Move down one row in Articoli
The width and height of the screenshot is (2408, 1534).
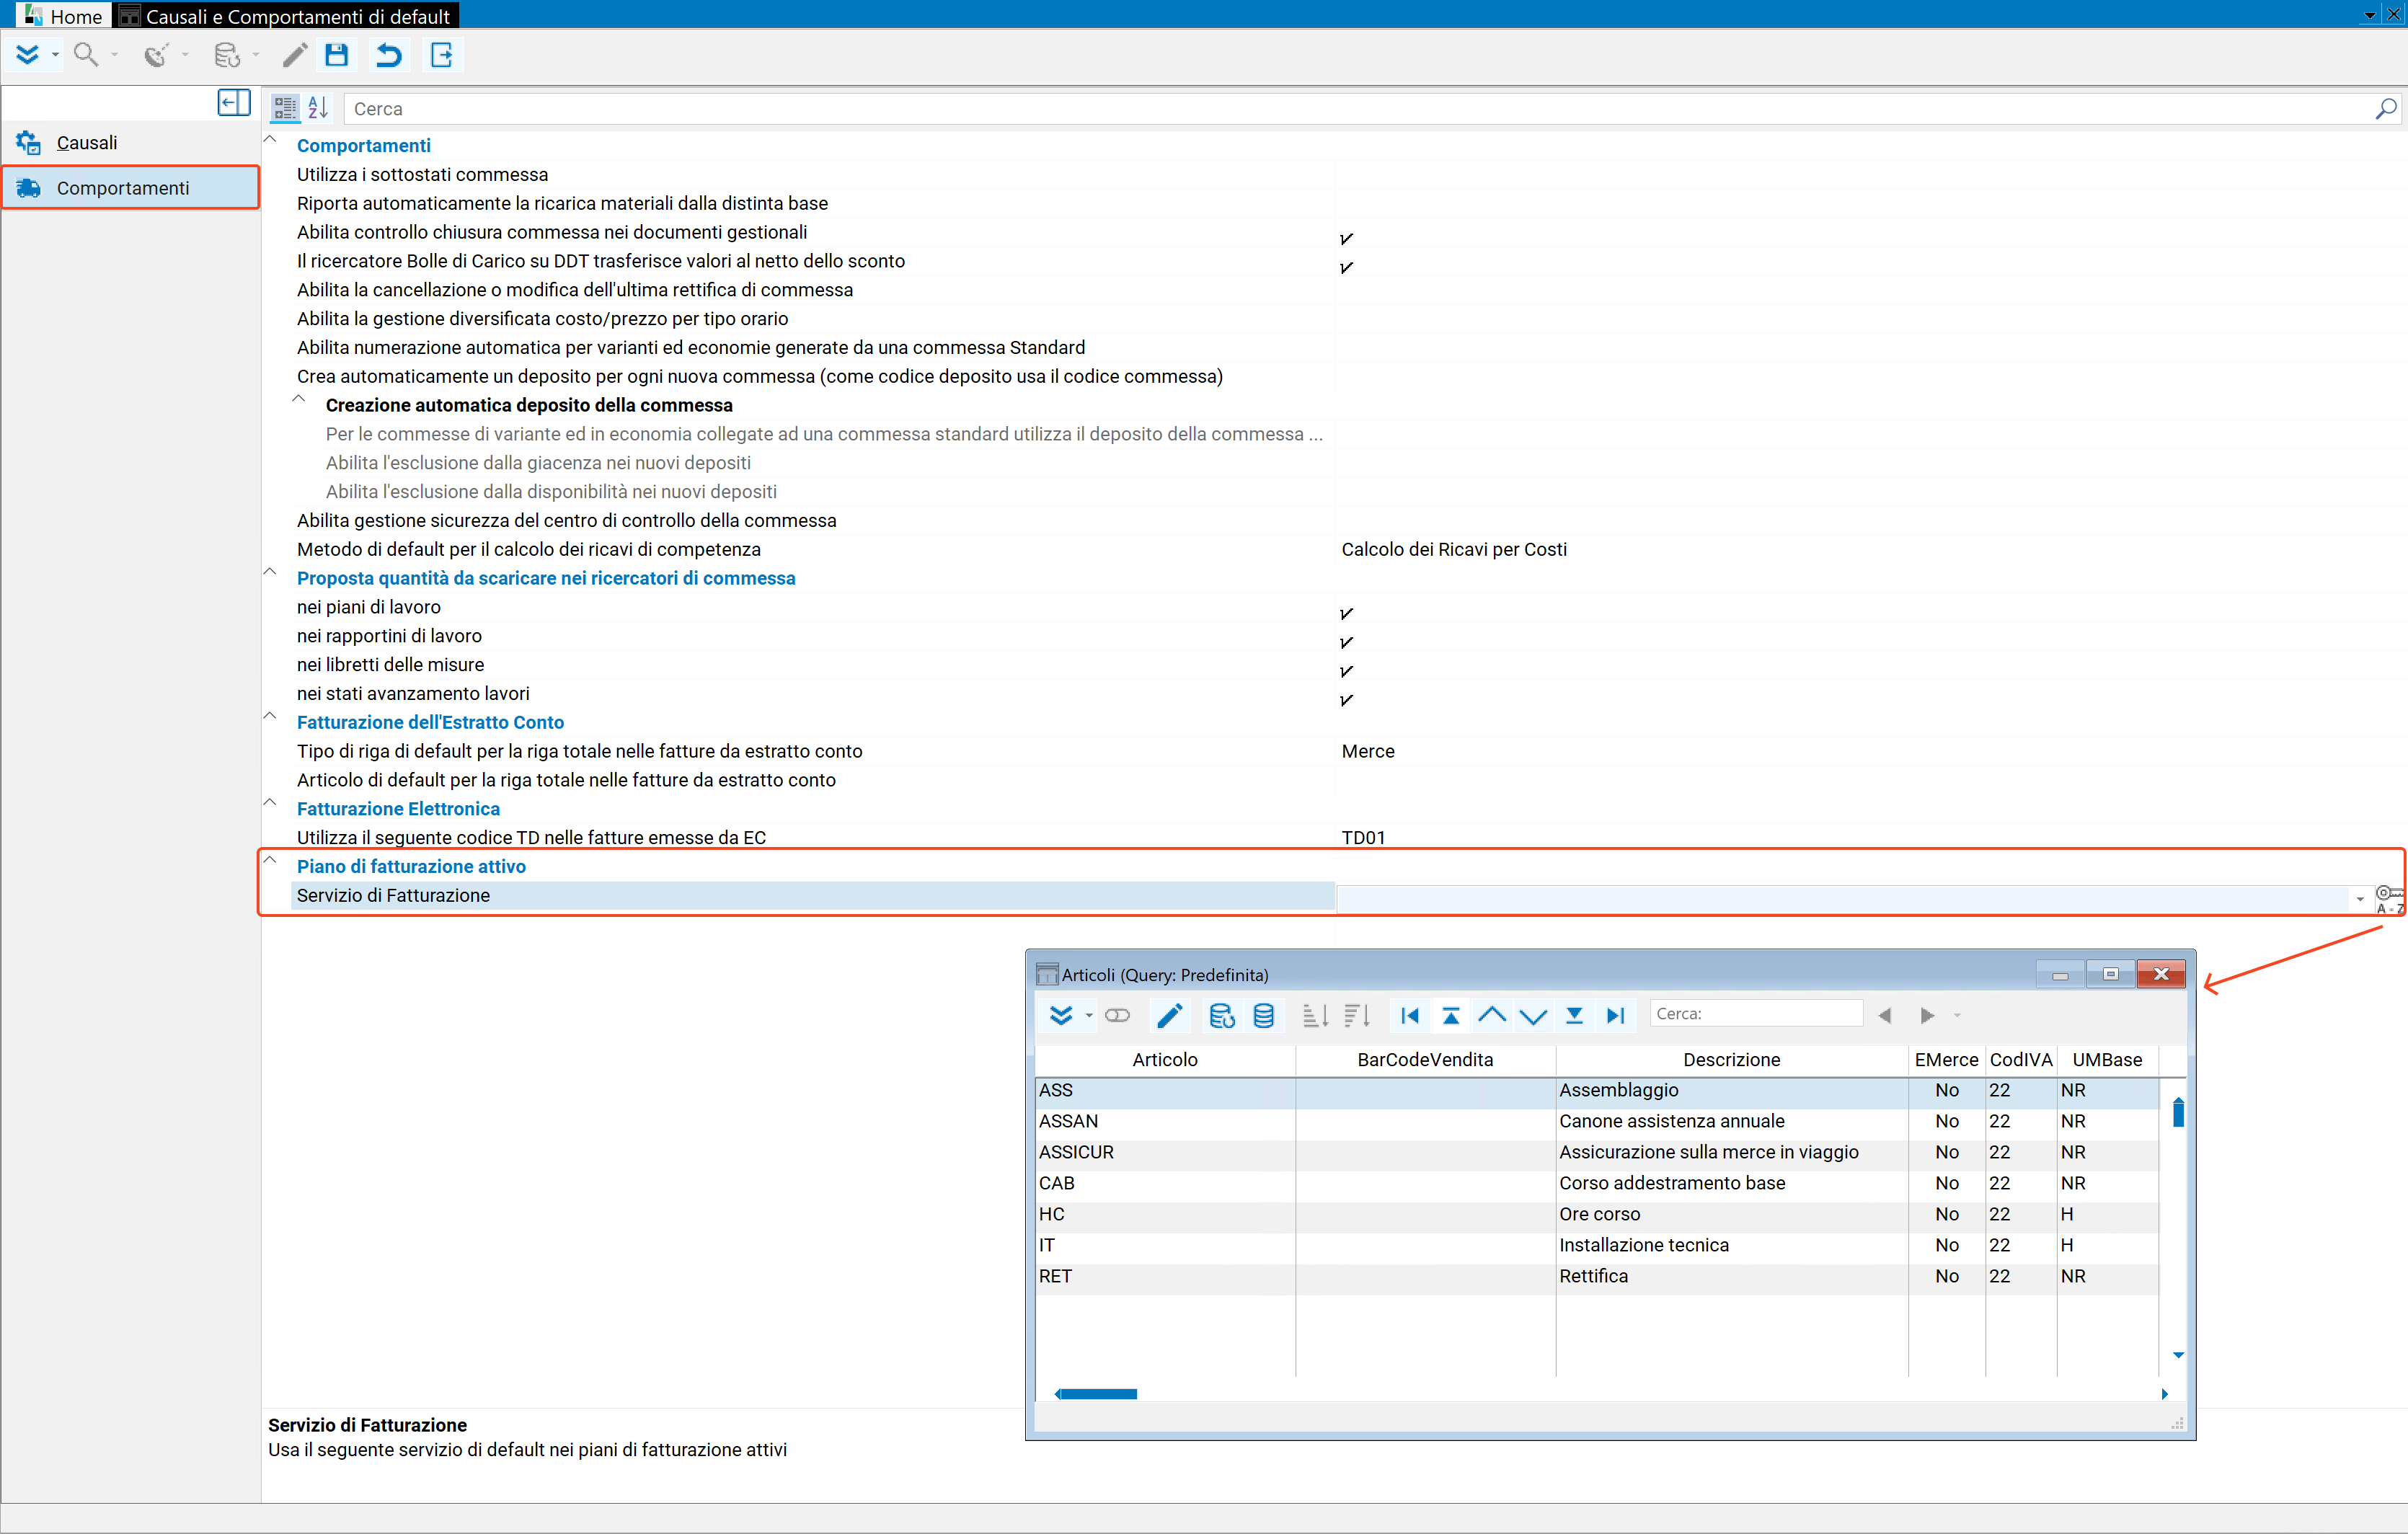[1533, 1017]
